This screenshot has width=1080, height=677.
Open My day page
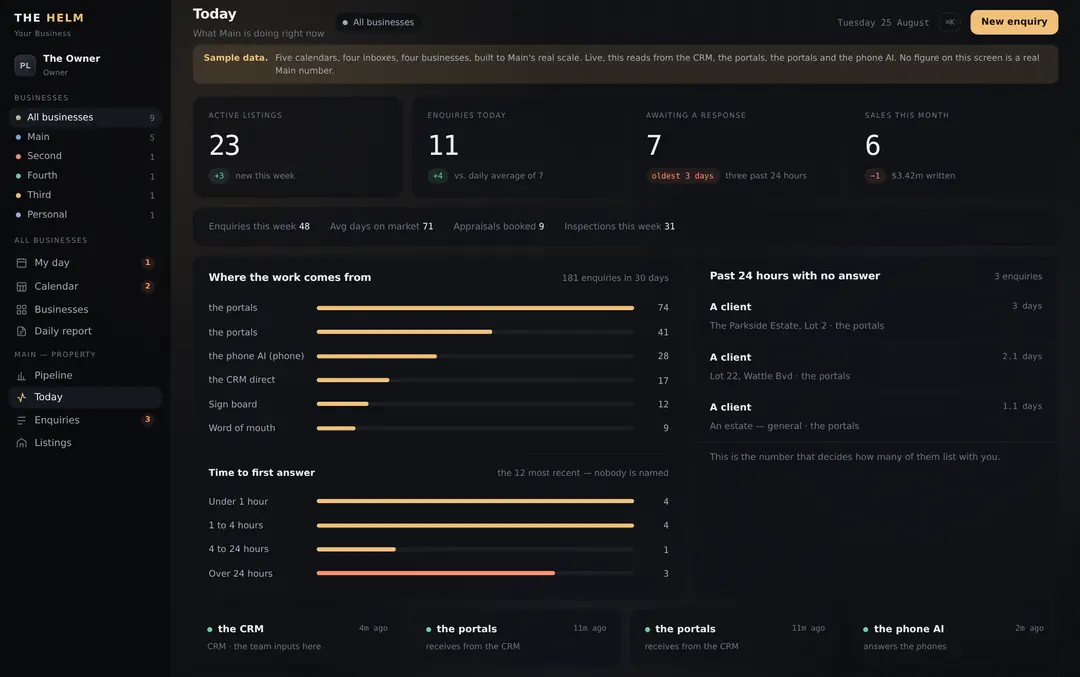(x=85, y=263)
